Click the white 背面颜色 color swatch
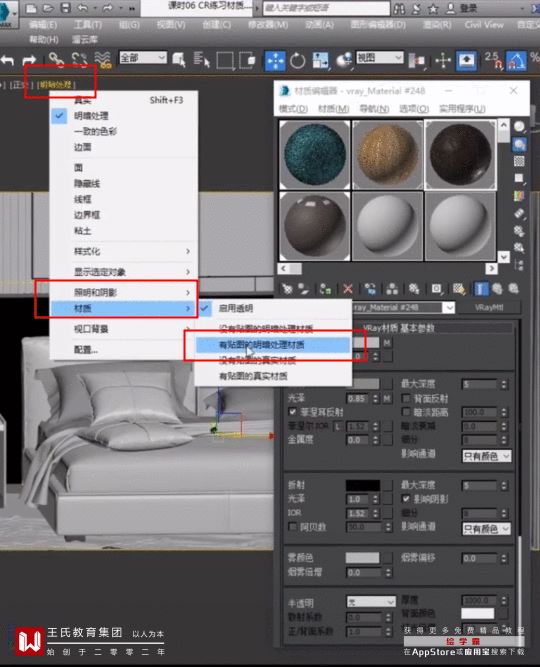 [477, 613]
